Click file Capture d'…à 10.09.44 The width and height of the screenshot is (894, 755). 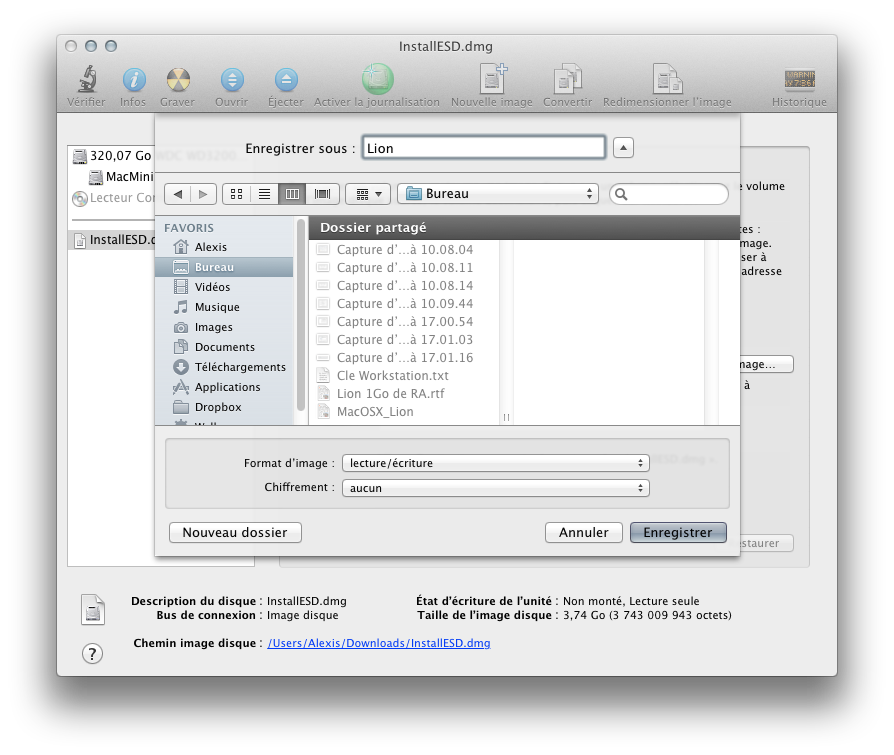click(404, 303)
